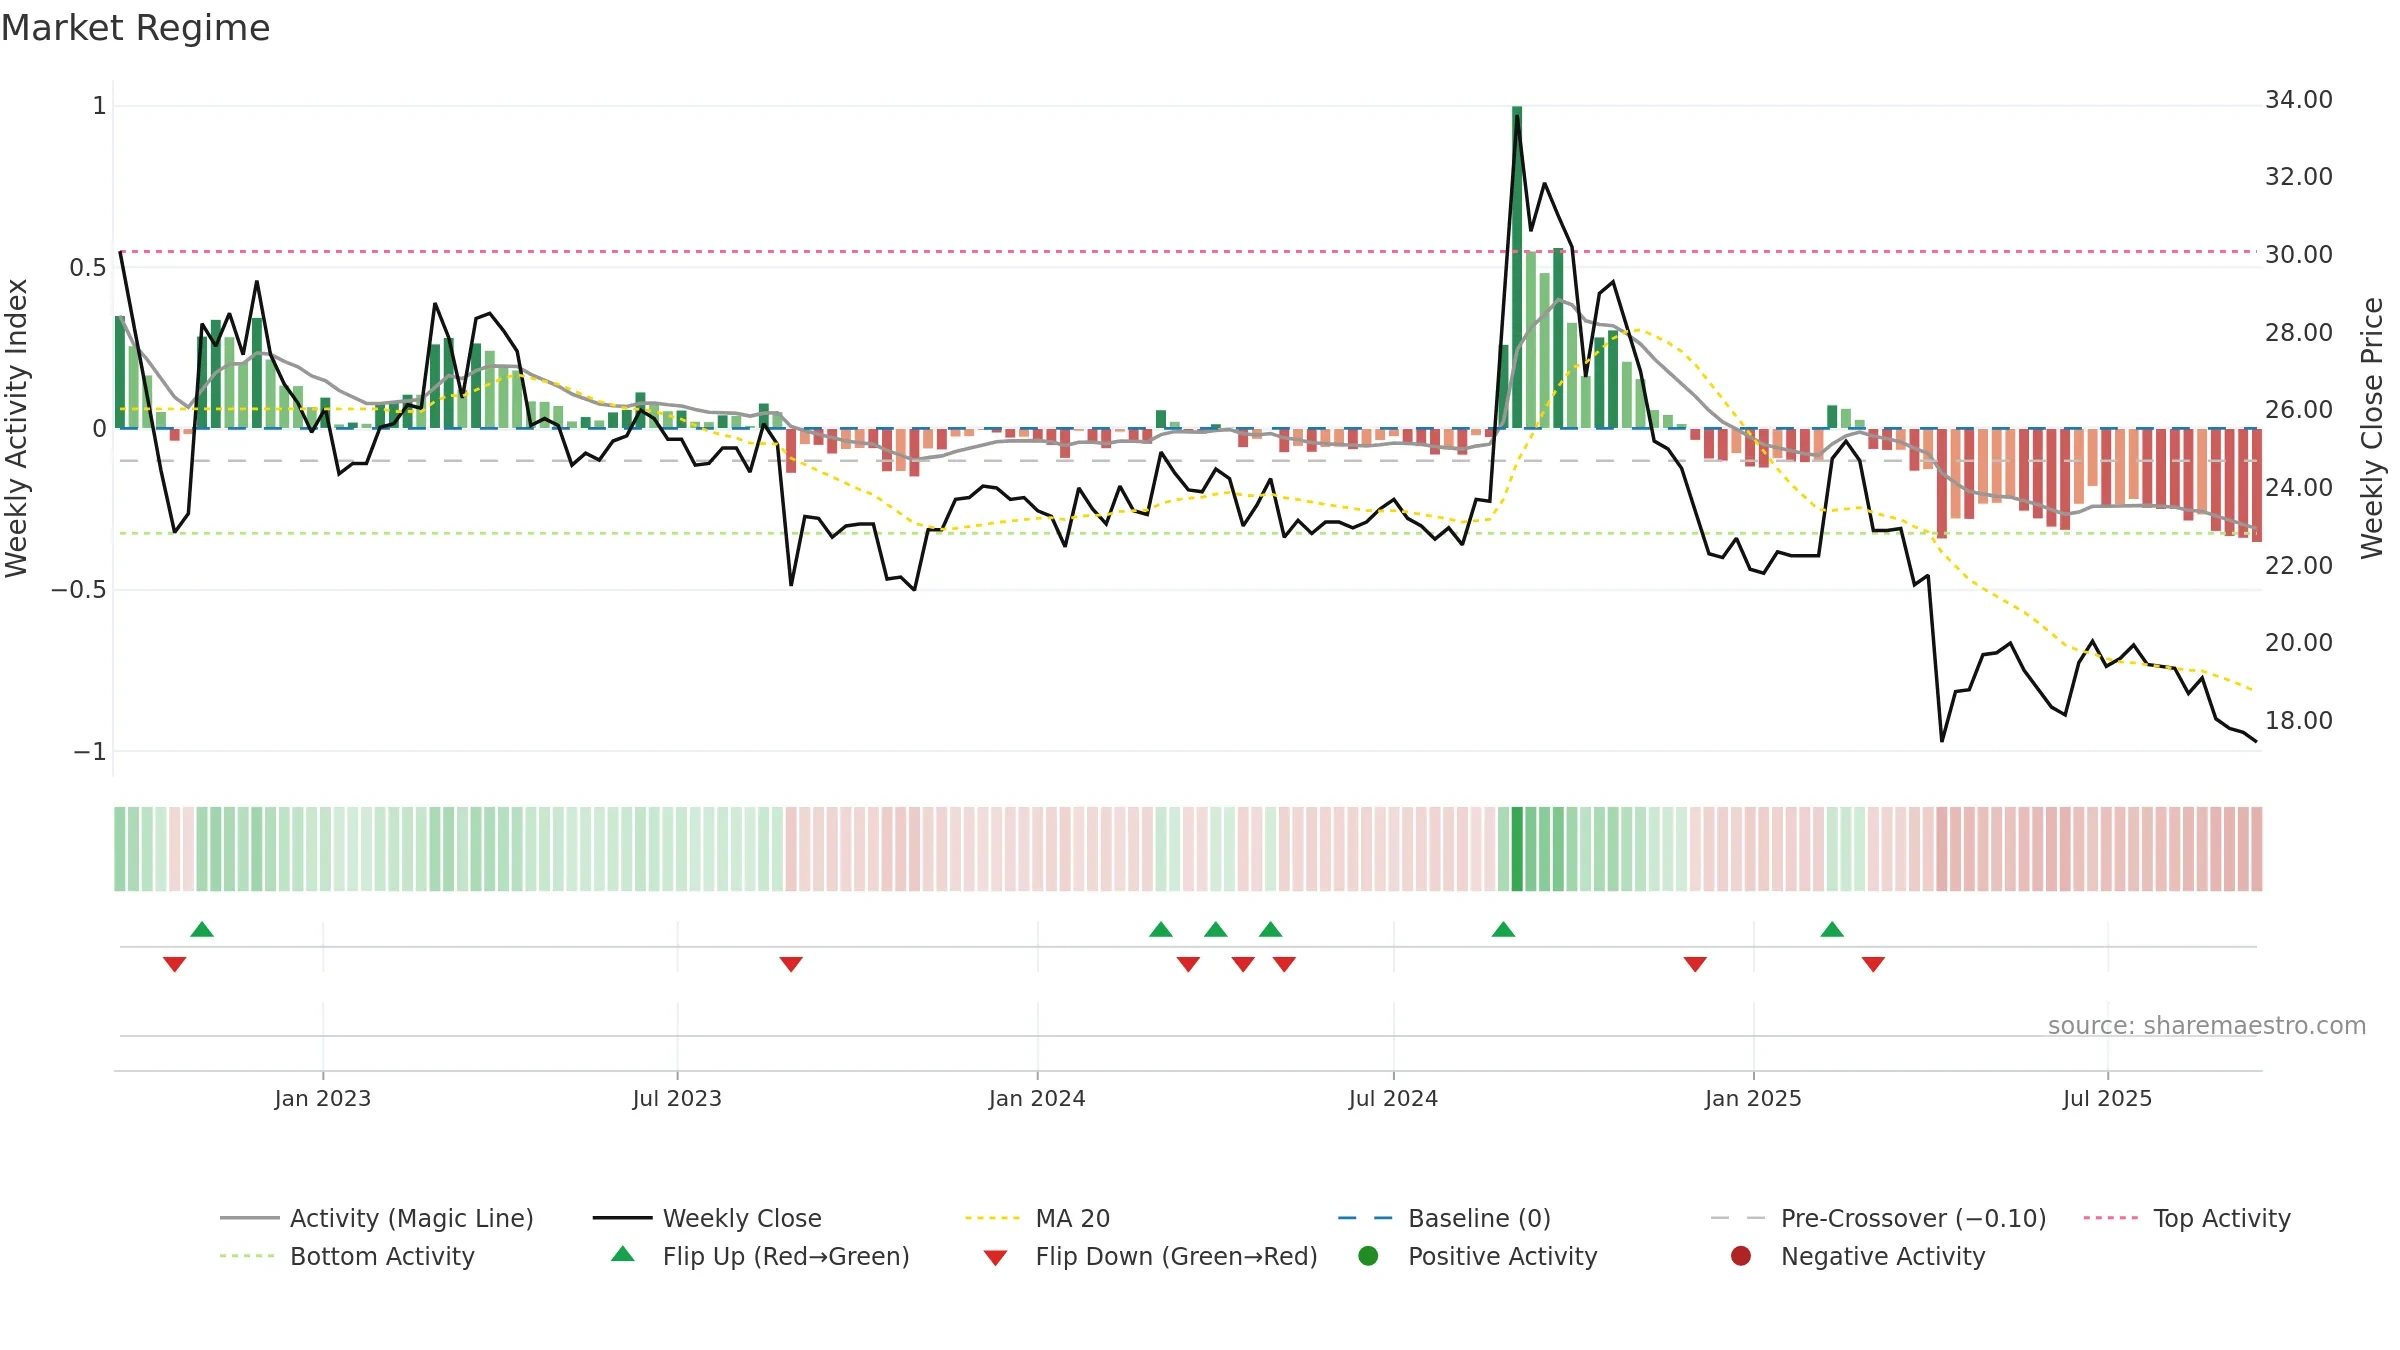Image resolution: width=2400 pixels, height=1350 pixels.
Task: Click the red Flip Down triangle legend icon
Action: tap(995, 1258)
